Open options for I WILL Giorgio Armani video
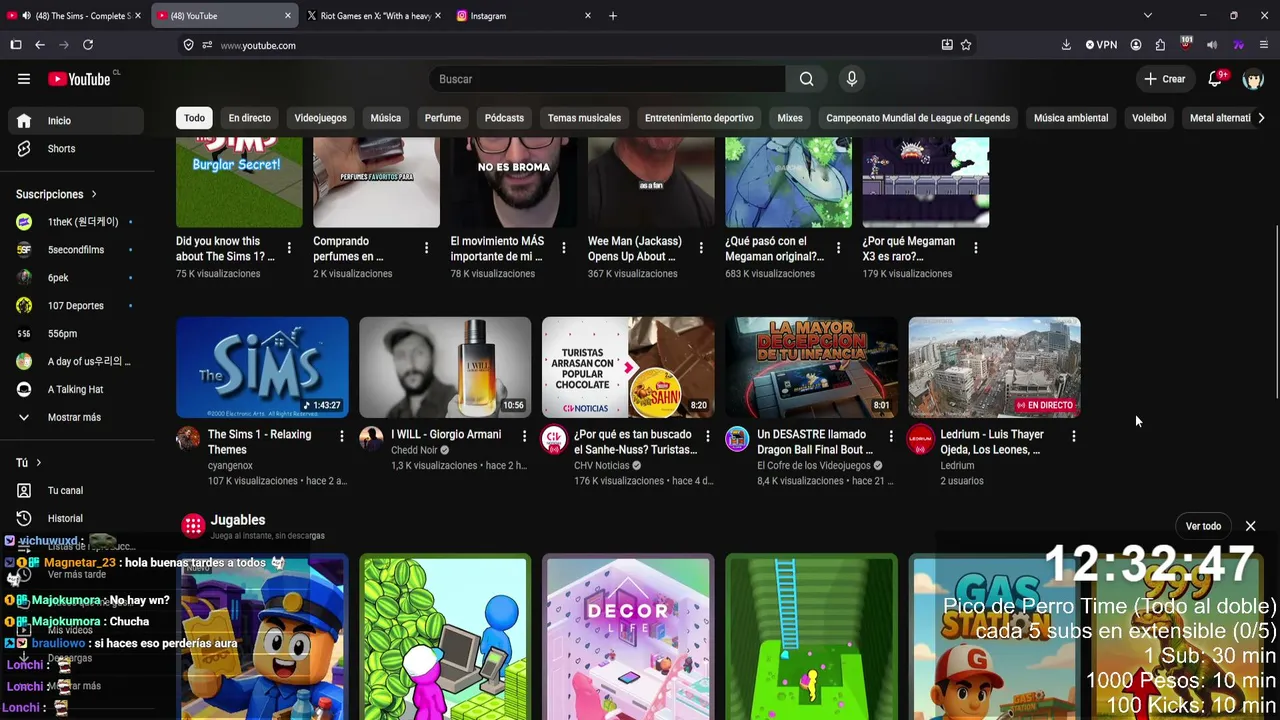This screenshot has width=1280, height=720. 524,436
